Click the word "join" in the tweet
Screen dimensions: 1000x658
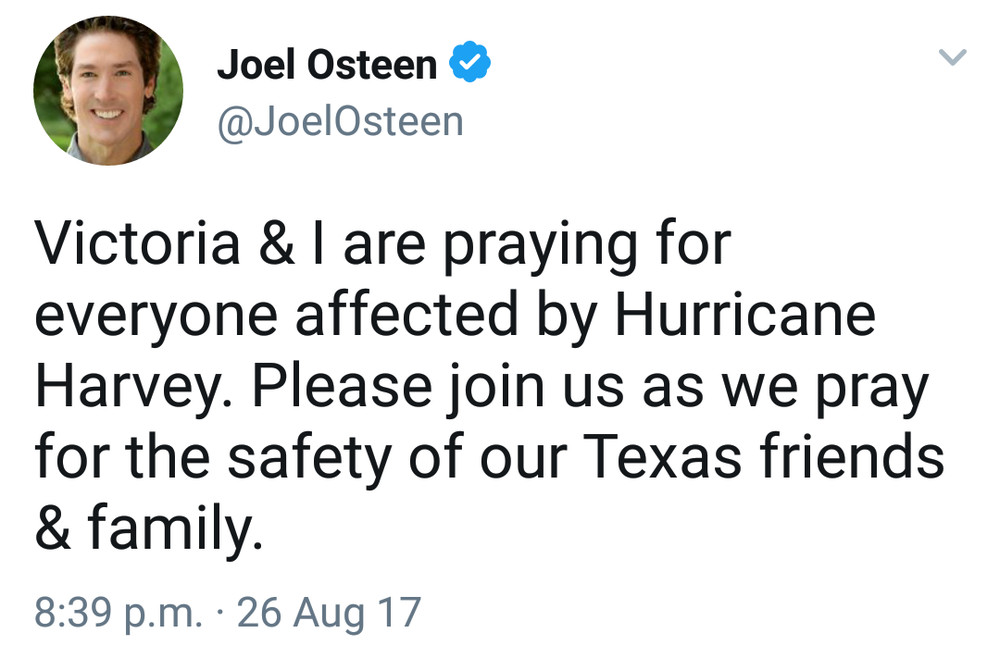[497, 389]
